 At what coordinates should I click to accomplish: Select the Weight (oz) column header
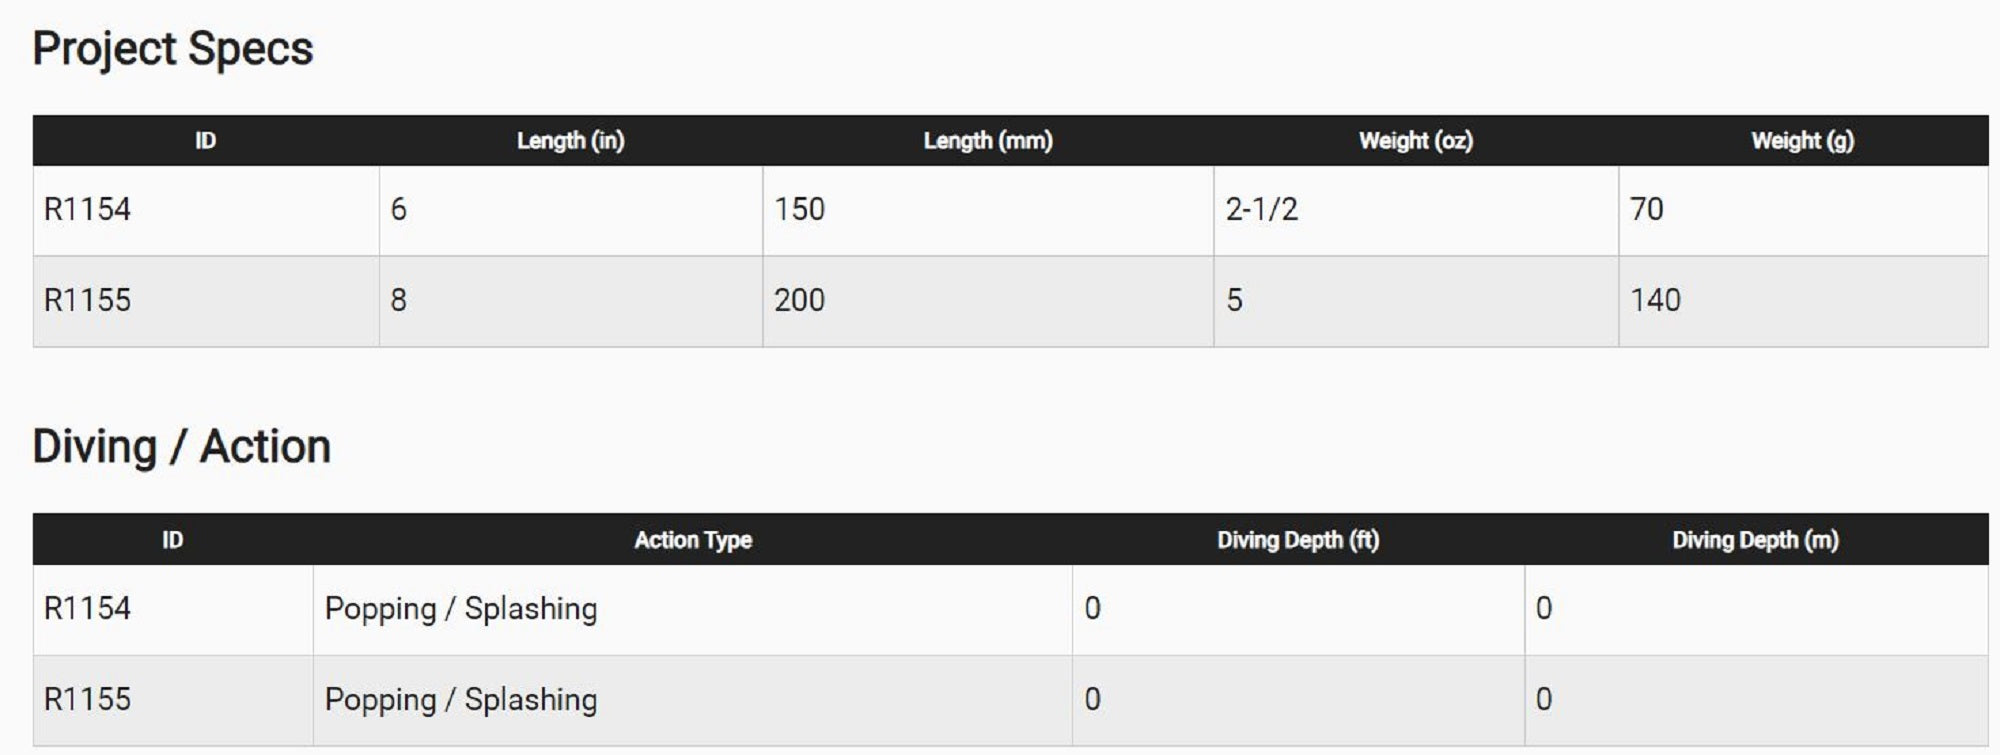(x=1415, y=141)
